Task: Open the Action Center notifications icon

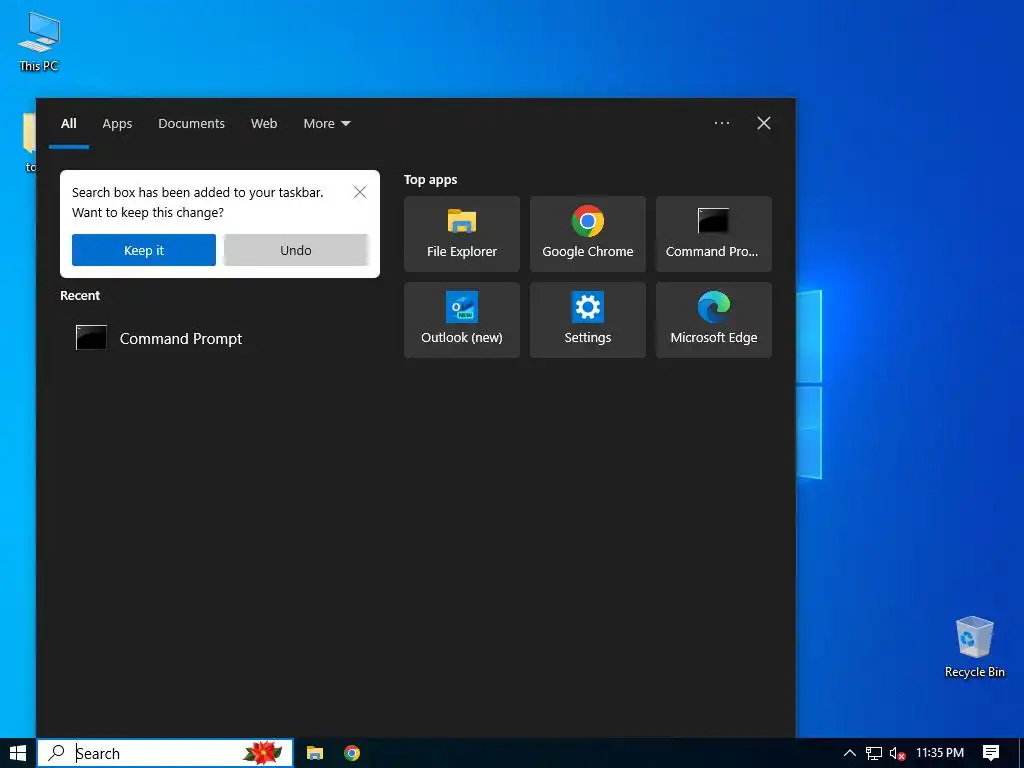Action: pos(991,753)
